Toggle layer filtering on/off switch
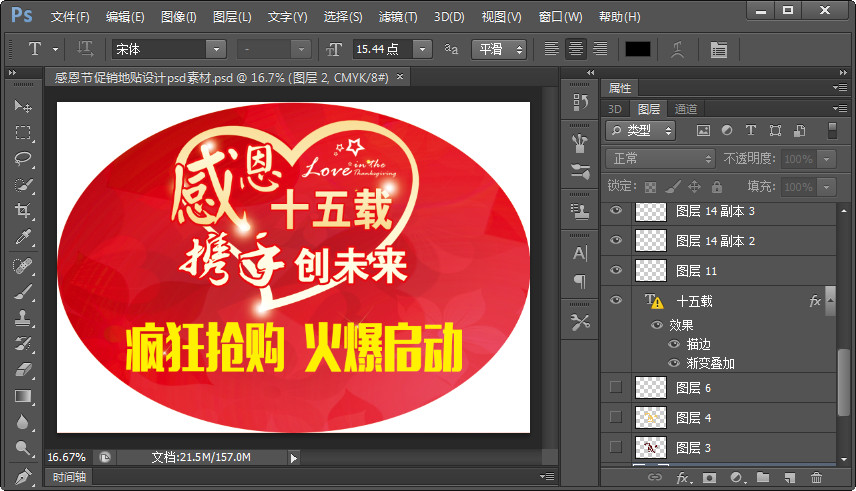The width and height of the screenshot is (856, 491). 832,131
